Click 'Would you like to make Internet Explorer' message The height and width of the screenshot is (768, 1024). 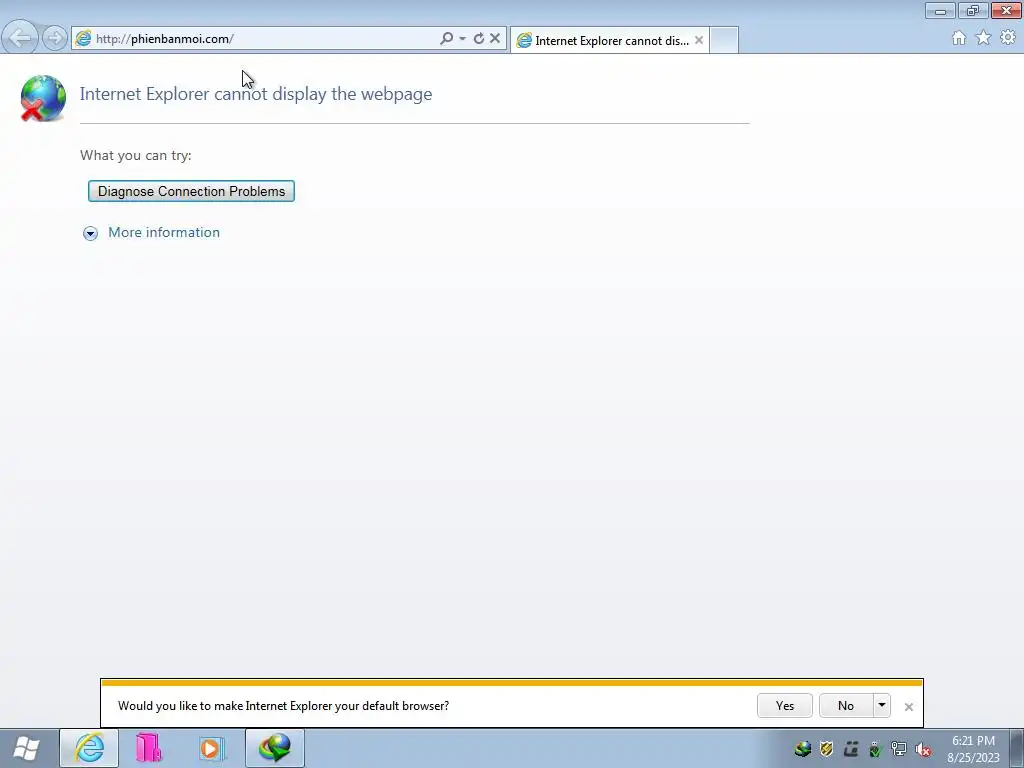coord(283,706)
